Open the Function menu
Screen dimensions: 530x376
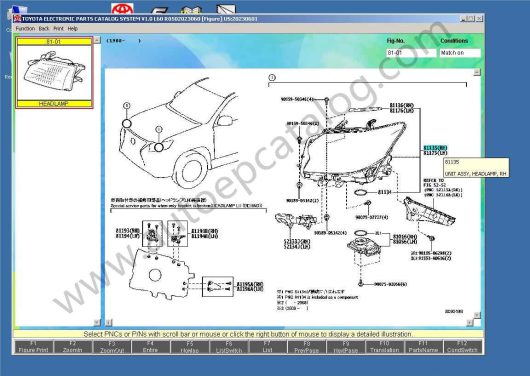[25, 29]
